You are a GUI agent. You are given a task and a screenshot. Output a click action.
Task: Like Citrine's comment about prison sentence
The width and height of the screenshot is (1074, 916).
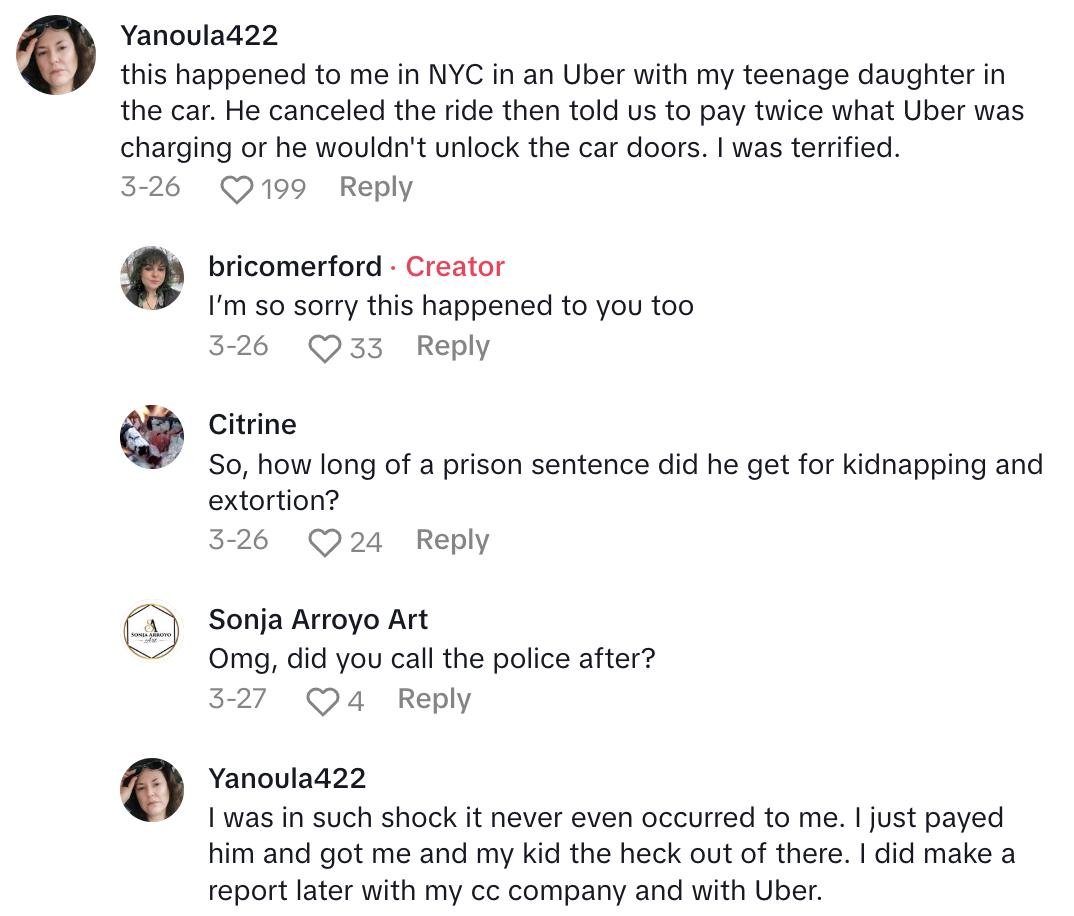pos(325,541)
